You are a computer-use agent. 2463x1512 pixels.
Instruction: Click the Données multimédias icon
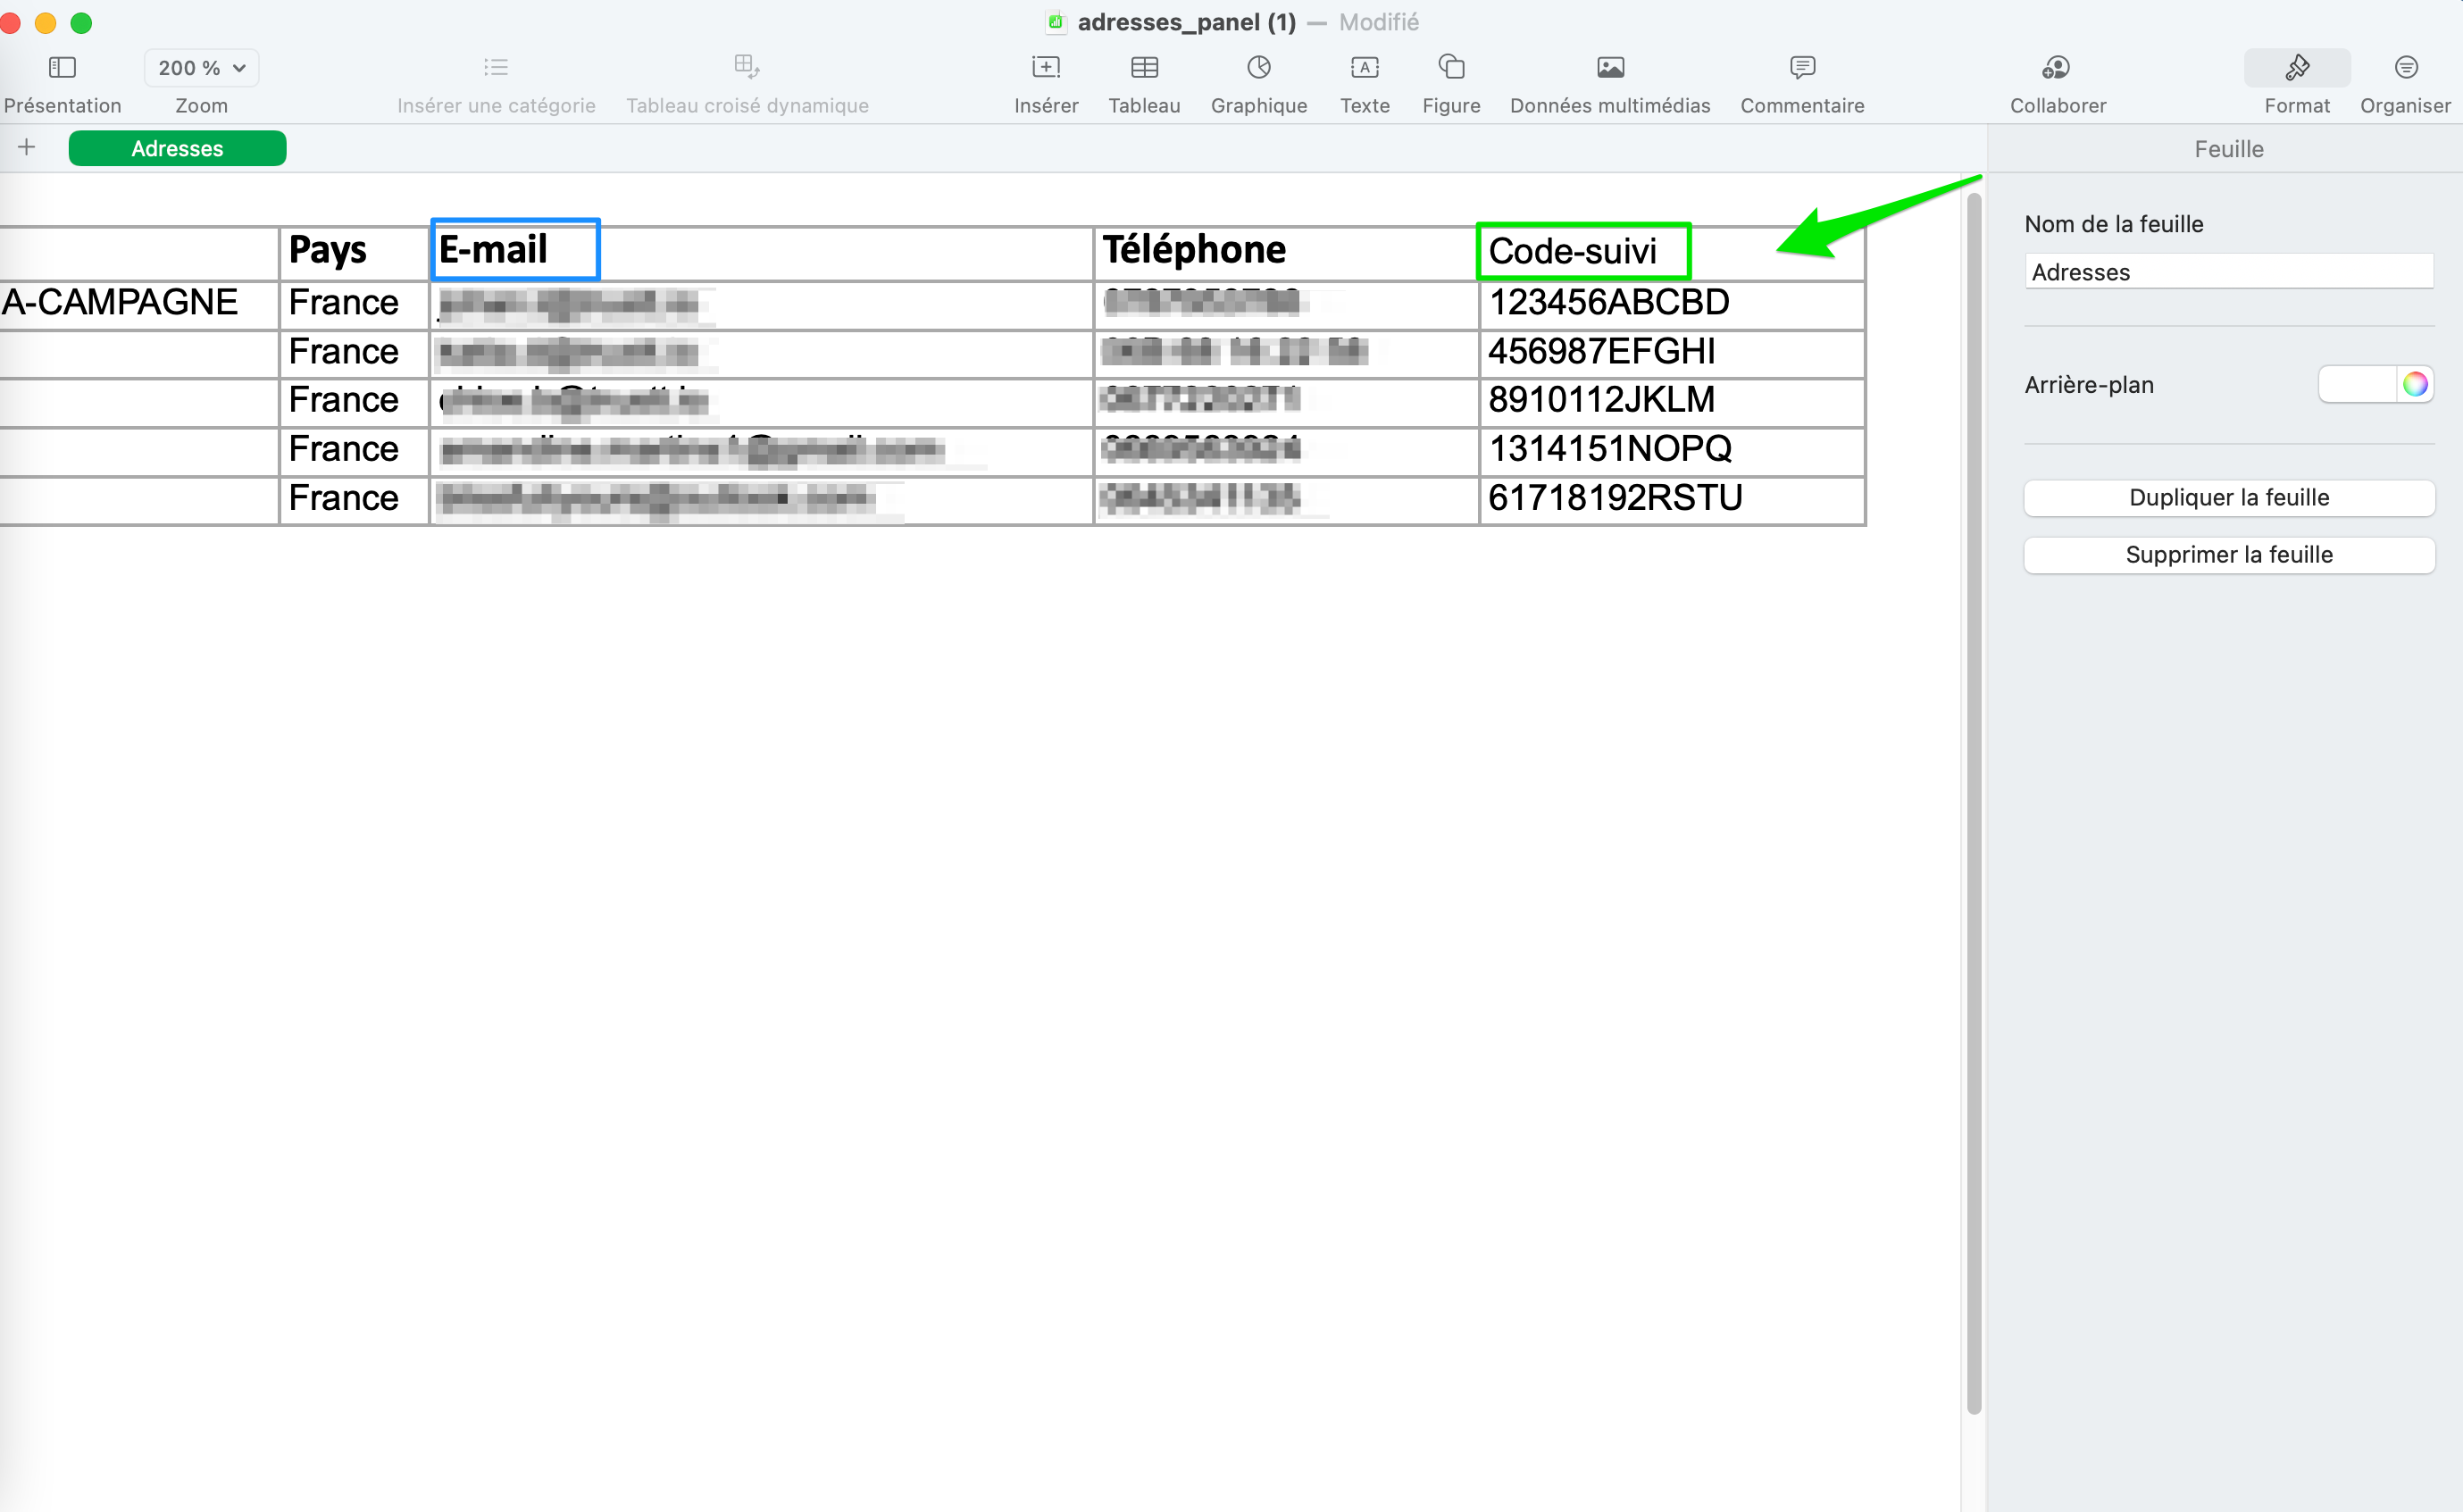click(1610, 68)
